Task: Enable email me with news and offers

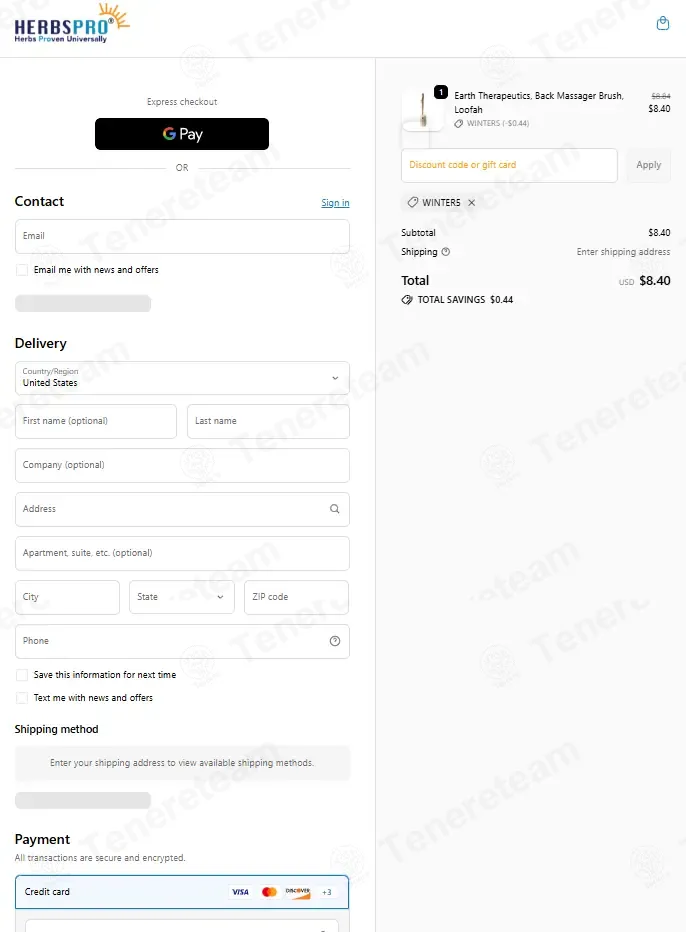Action: tap(22, 270)
